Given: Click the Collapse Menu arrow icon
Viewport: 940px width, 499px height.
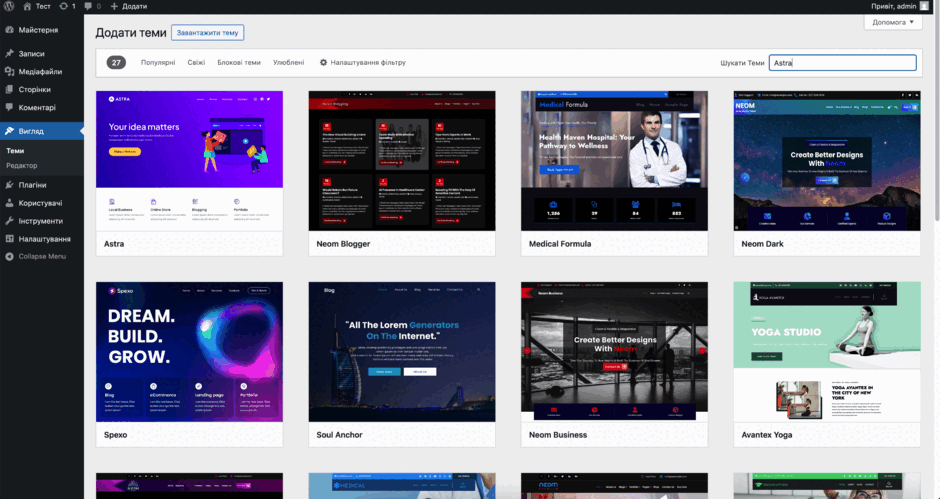Looking at the screenshot, I should (9, 256).
